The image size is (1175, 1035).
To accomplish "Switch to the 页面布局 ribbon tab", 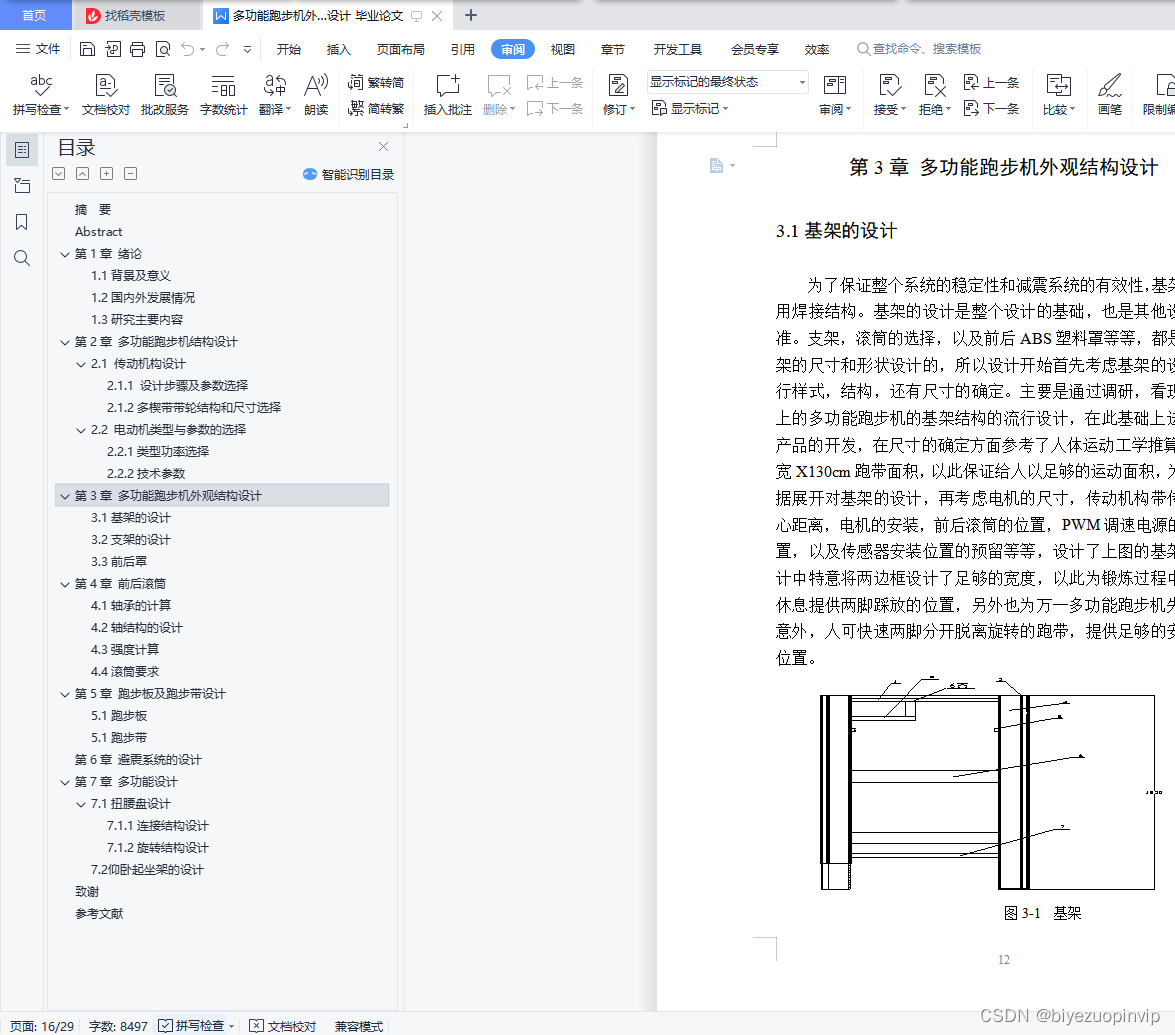I will (400, 49).
